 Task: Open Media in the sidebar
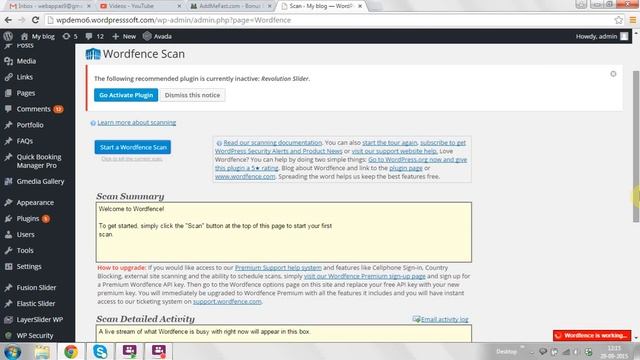point(26,61)
